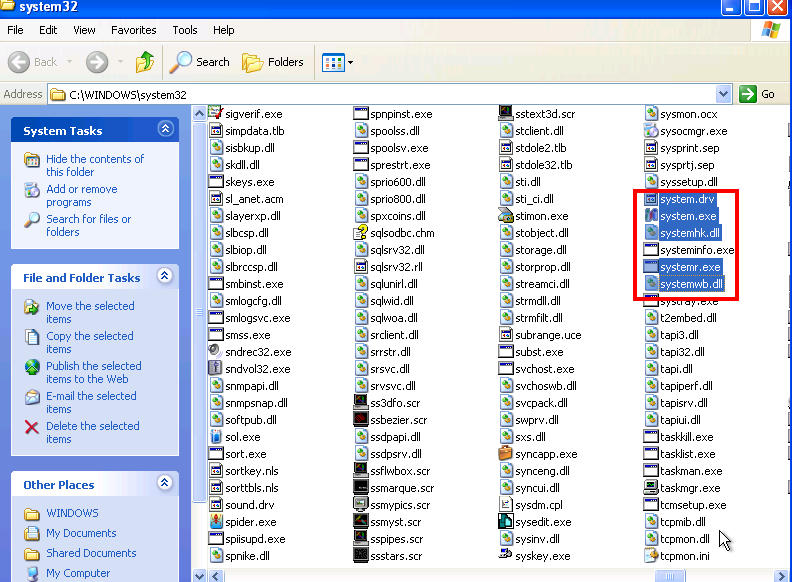Go up one folder level
792x582 pixels.
(145, 62)
